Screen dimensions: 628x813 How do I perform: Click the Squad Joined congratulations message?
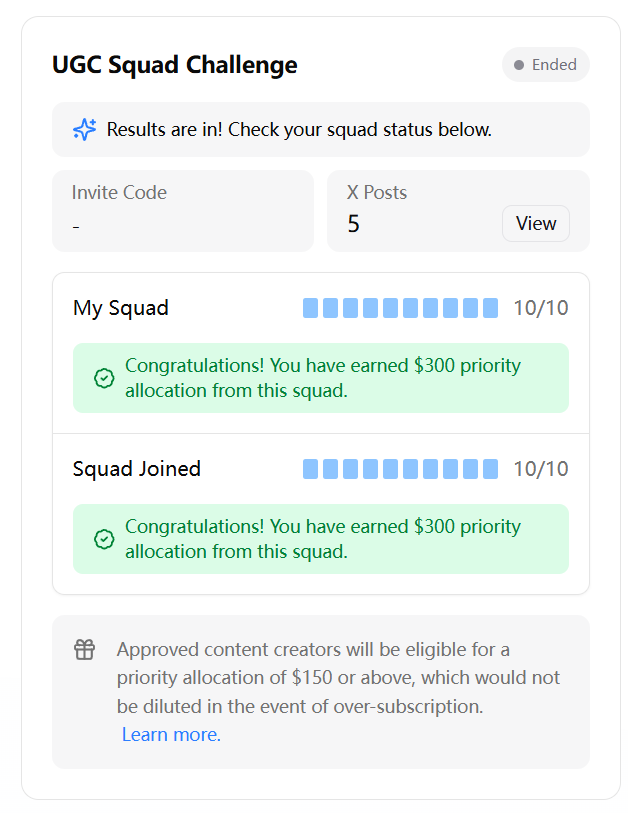coord(323,539)
